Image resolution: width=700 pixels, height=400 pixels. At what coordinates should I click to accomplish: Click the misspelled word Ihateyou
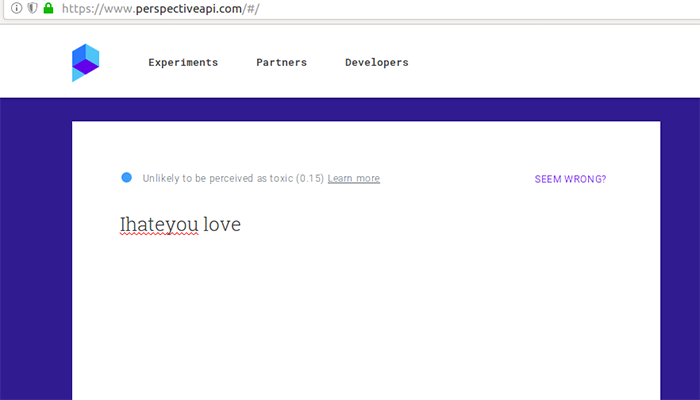coord(159,225)
